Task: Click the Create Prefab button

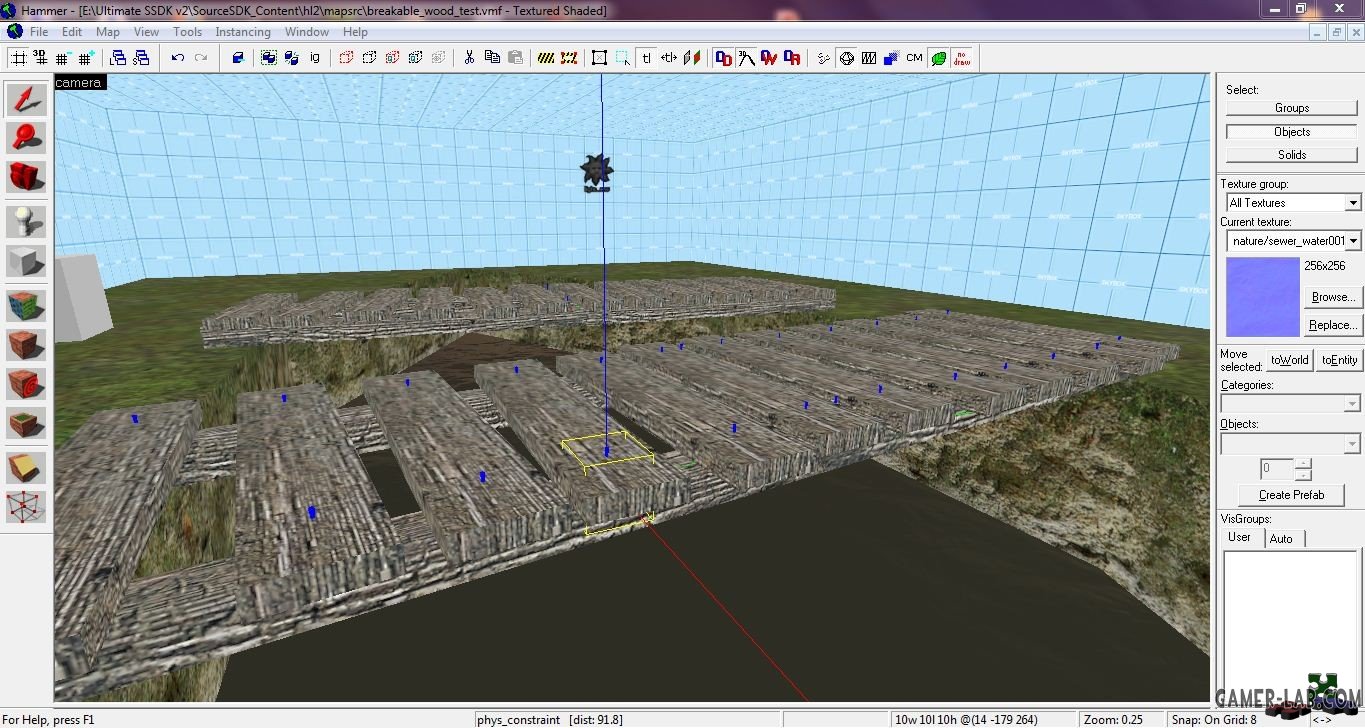Action: coord(1291,495)
